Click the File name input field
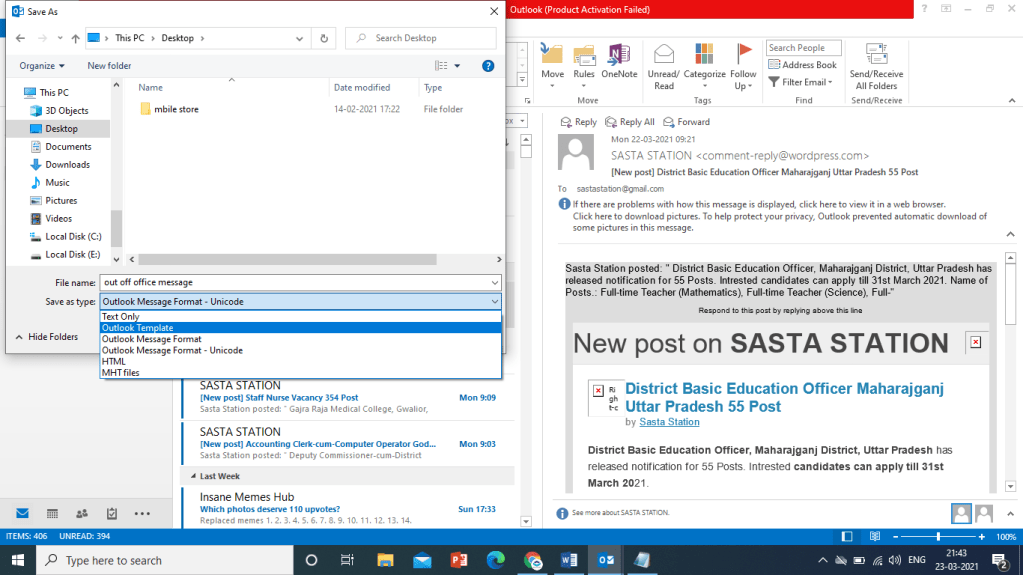 (300, 283)
